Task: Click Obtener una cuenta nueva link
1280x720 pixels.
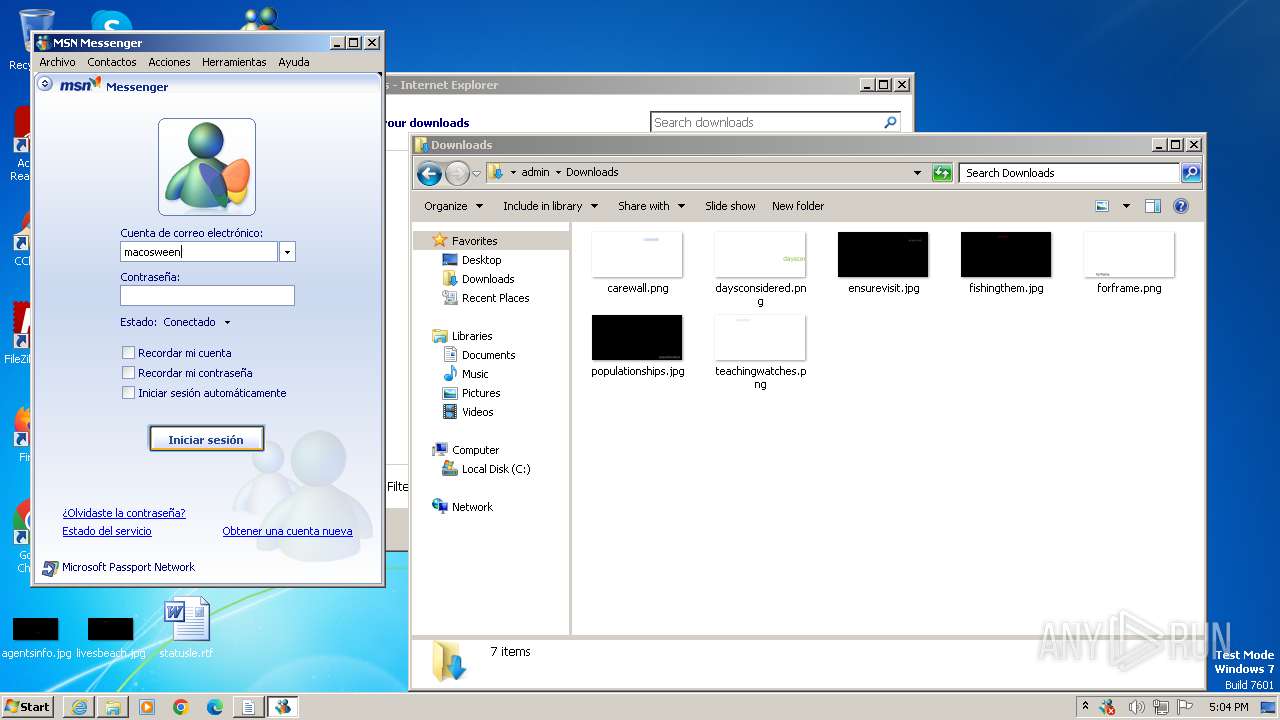Action: pos(287,531)
